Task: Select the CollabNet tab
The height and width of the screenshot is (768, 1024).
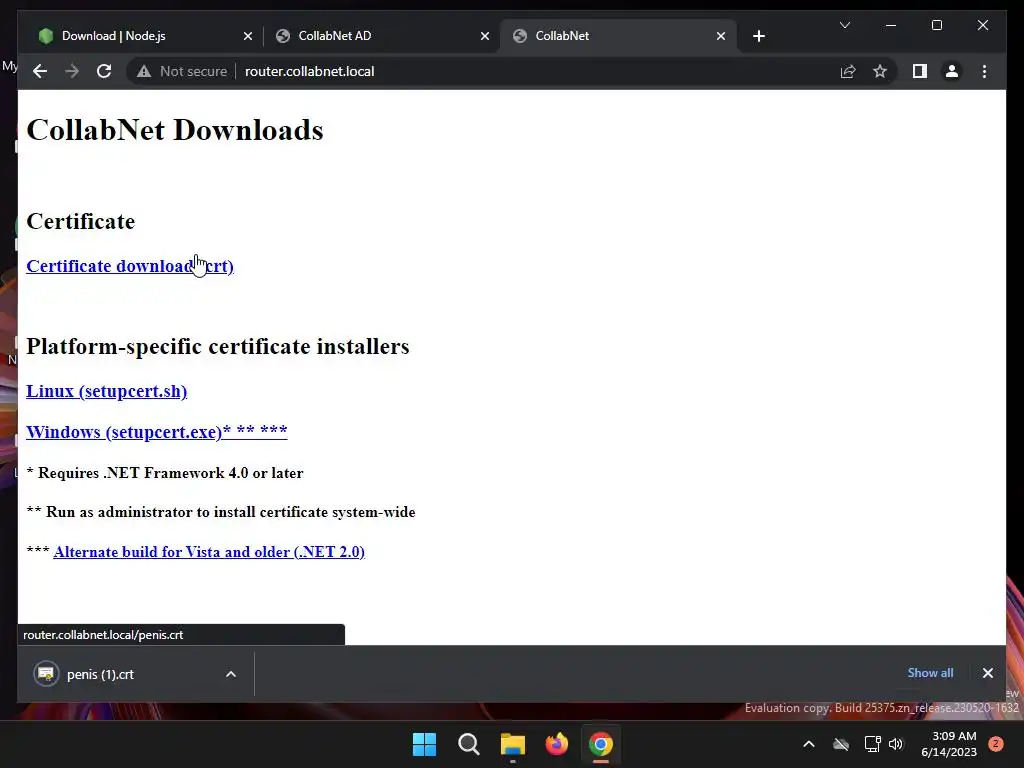Action: [617, 36]
